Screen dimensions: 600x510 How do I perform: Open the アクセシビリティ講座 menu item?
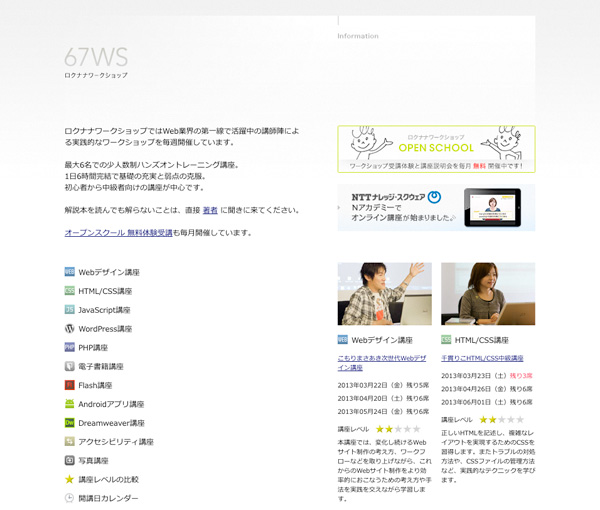tap(115, 442)
